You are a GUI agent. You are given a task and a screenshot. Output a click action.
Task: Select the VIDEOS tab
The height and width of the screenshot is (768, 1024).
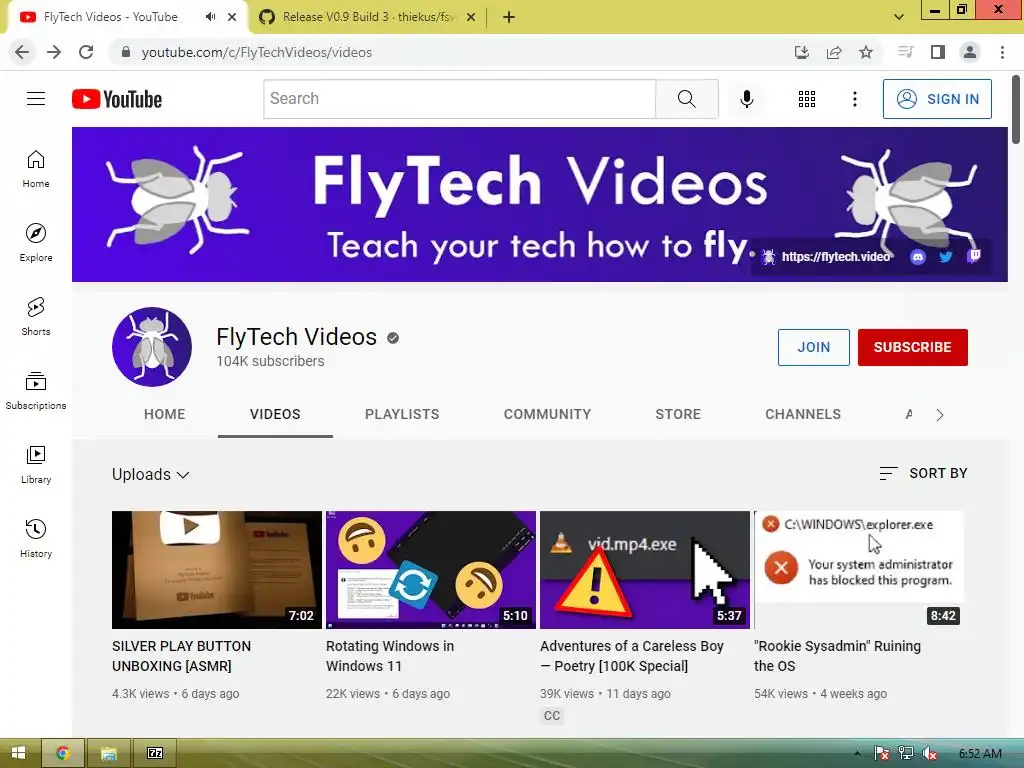(275, 414)
